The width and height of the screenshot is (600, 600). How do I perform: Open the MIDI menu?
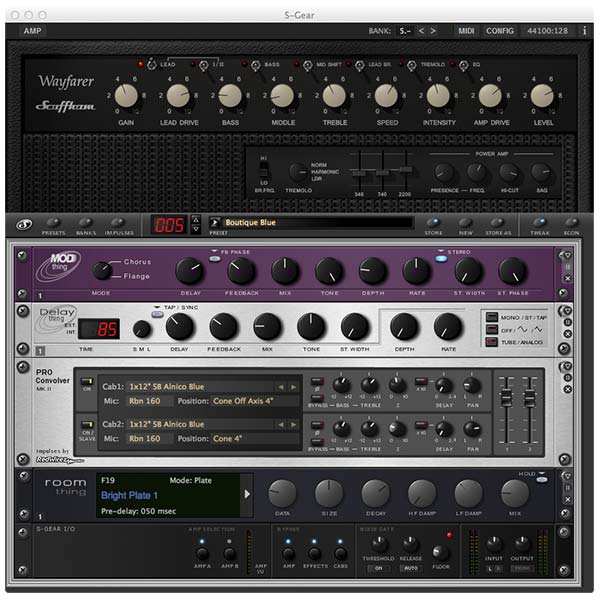pyautogui.click(x=466, y=31)
